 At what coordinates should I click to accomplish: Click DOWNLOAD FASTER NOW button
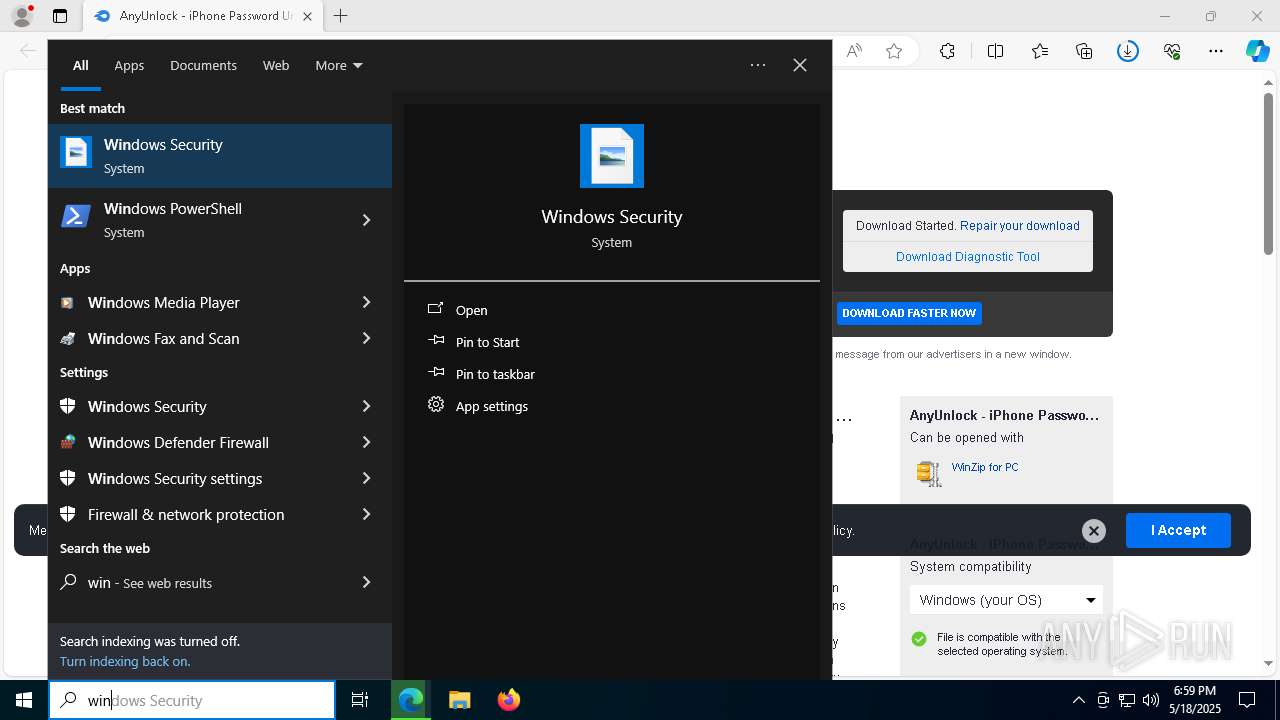click(x=909, y=313)
